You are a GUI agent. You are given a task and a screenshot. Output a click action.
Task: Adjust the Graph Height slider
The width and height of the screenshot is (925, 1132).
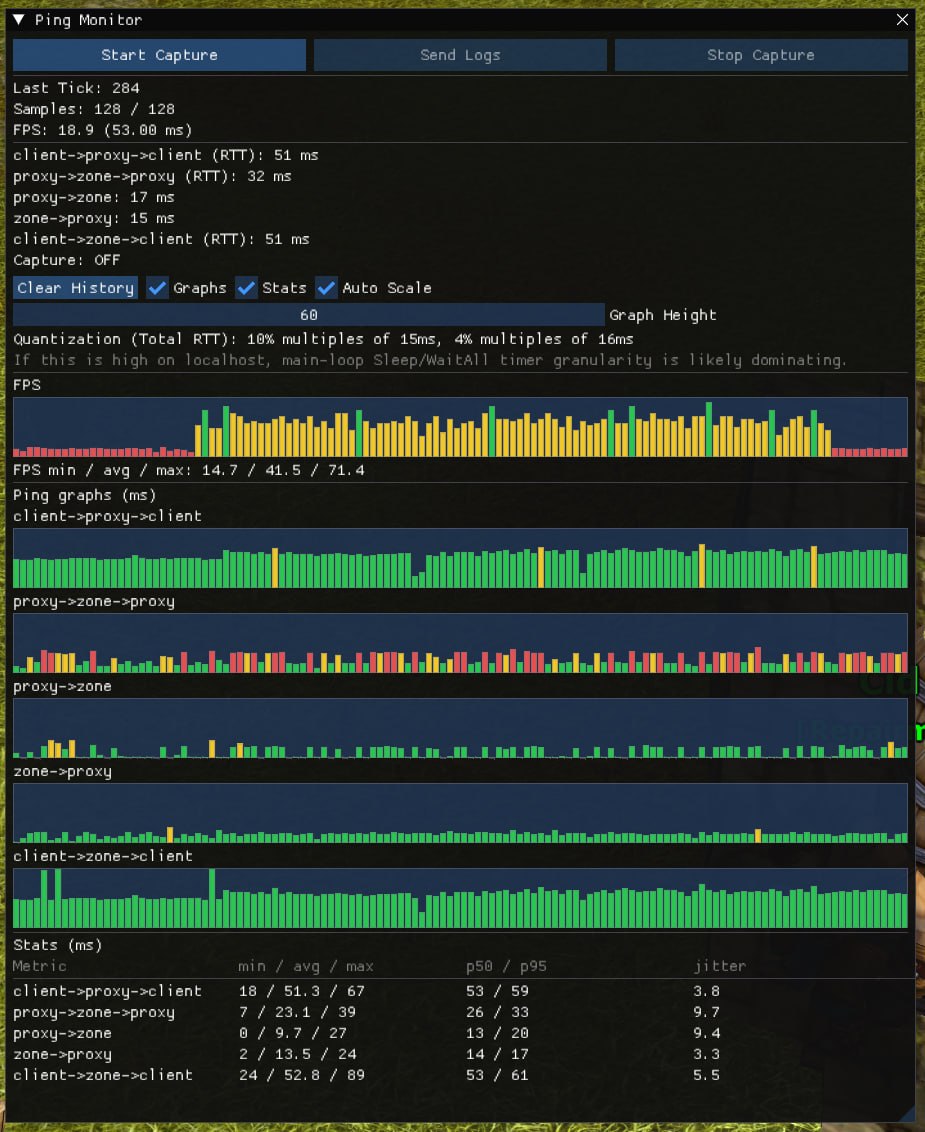(x=308, y=315)
